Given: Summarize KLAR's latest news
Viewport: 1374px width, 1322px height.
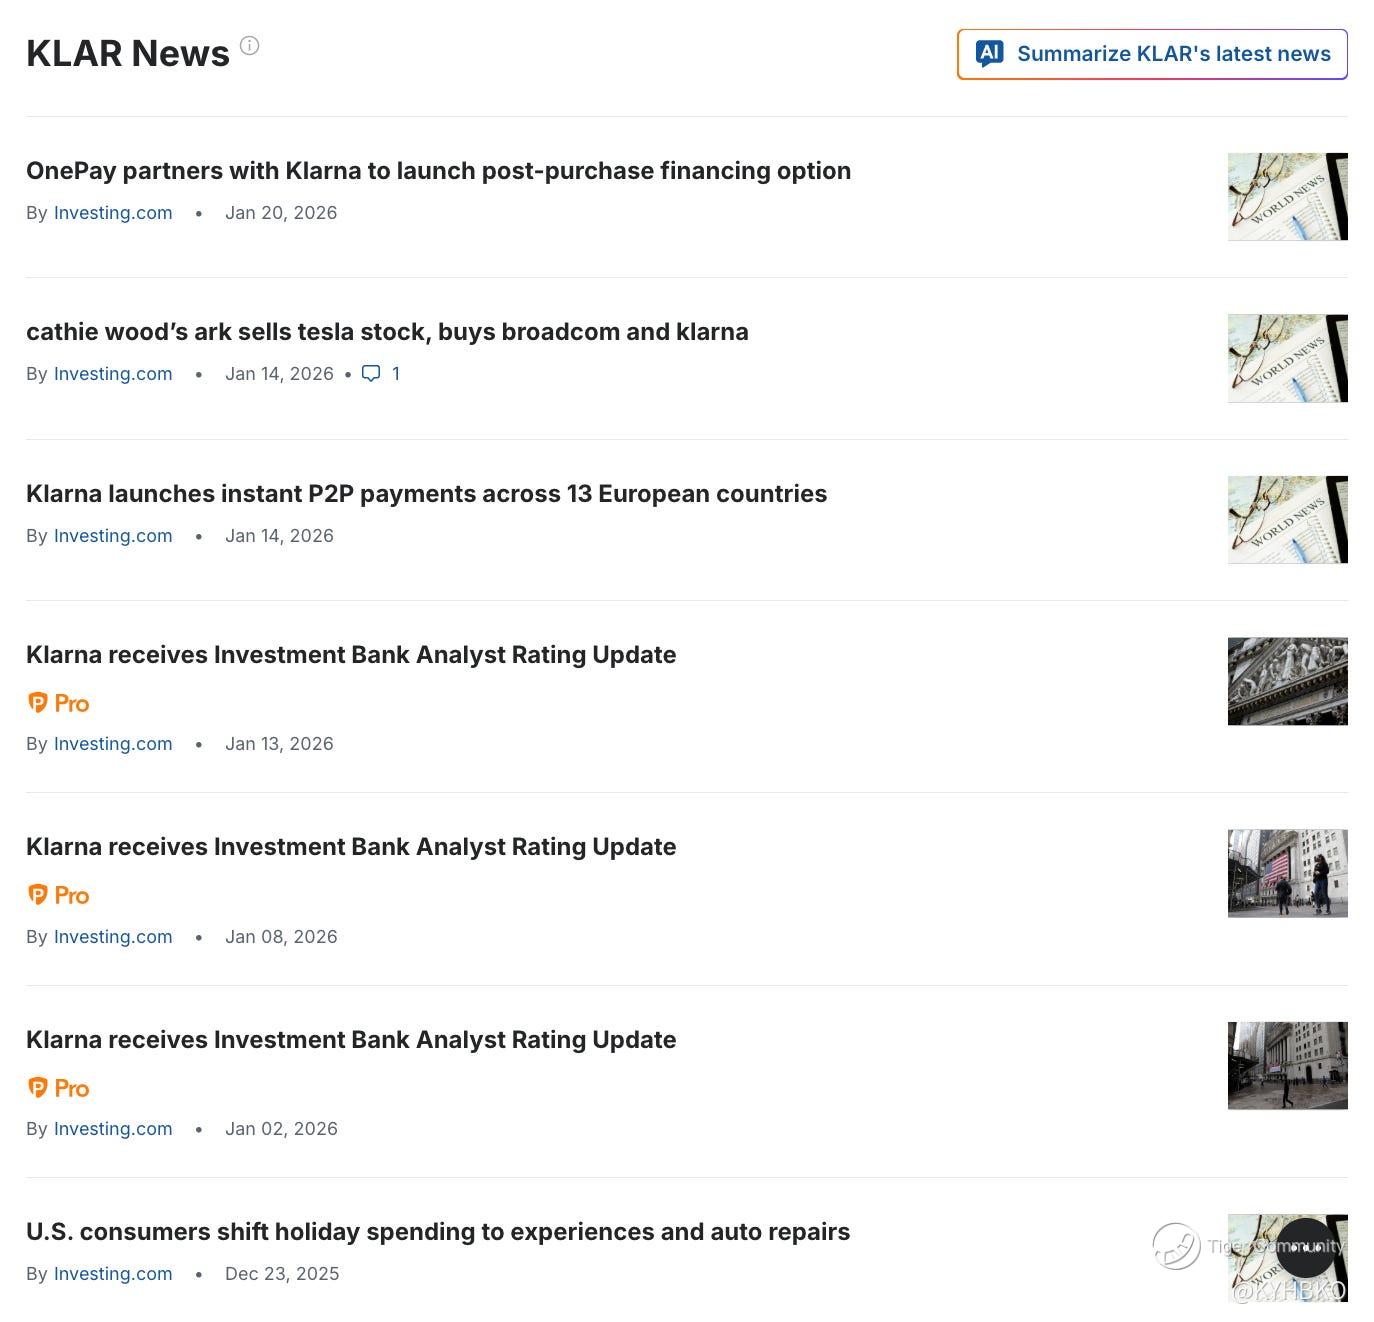Looking at the screenshot, I should (x=1152, y=54).
